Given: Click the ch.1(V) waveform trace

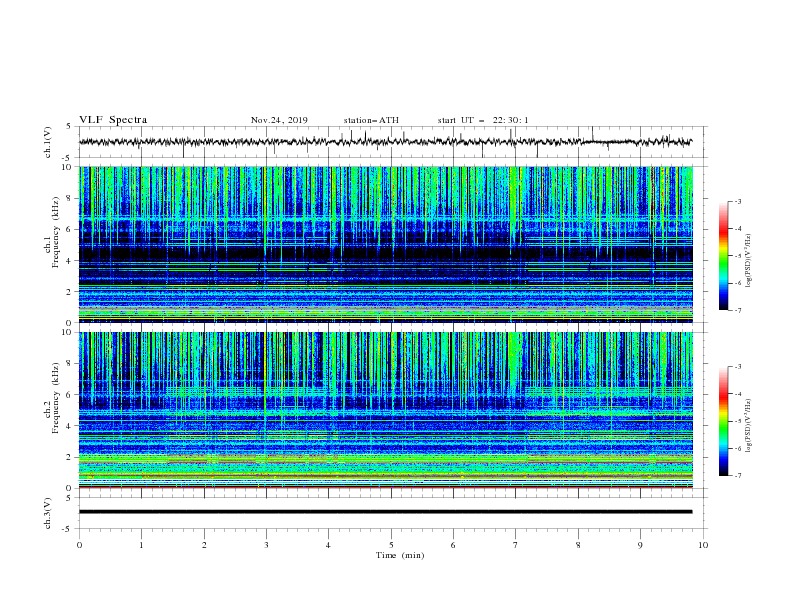Looking at the screenshot, I should click(x=385, y=142).
